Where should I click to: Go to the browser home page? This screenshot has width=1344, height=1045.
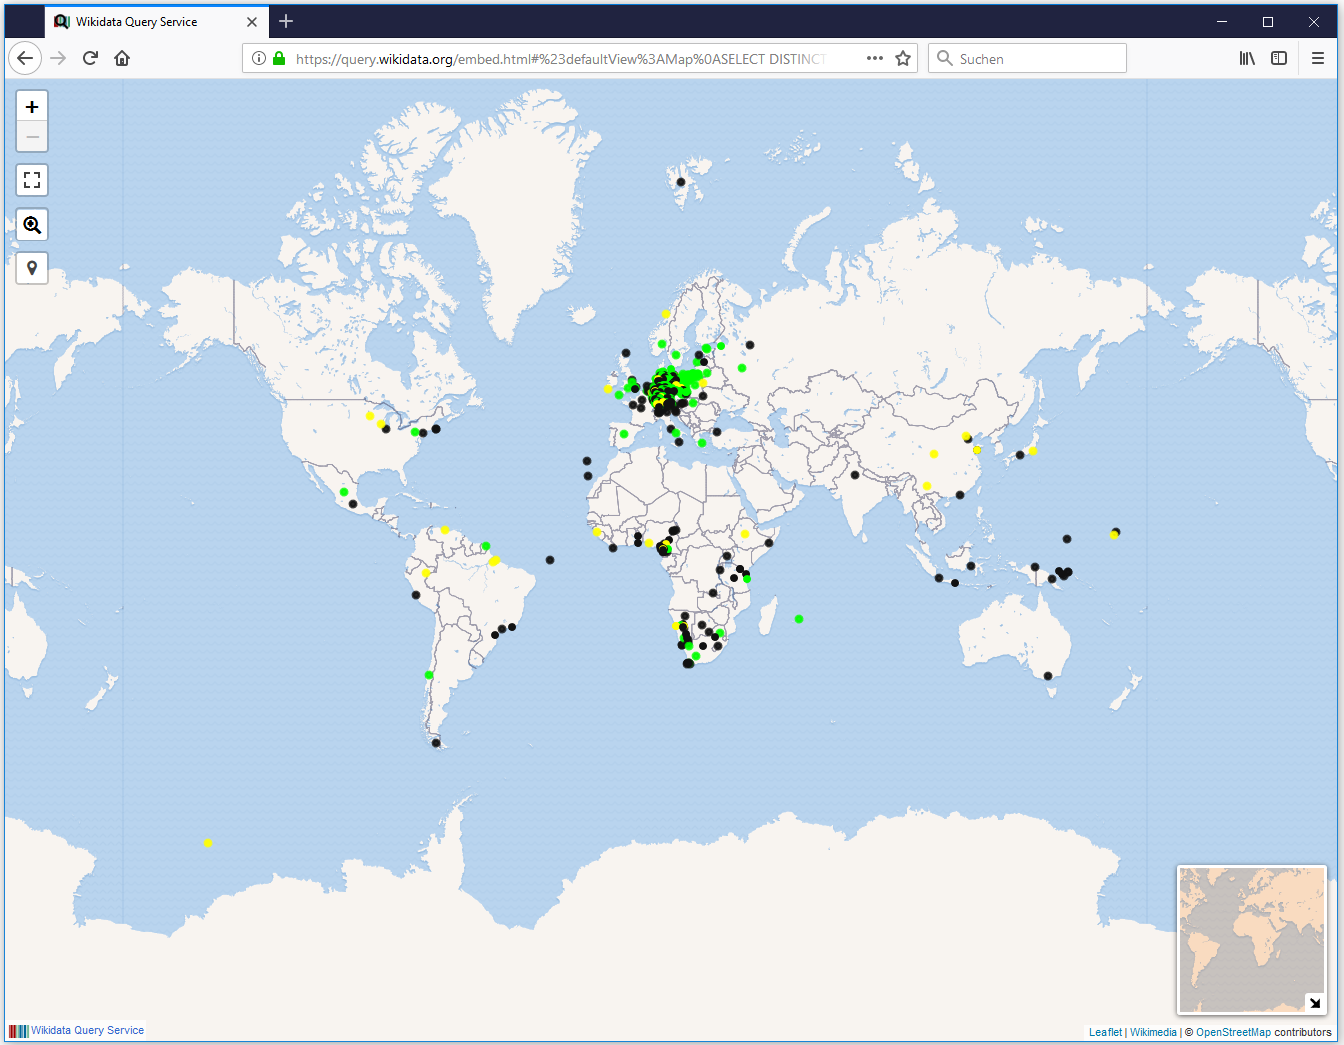[122, 58]
